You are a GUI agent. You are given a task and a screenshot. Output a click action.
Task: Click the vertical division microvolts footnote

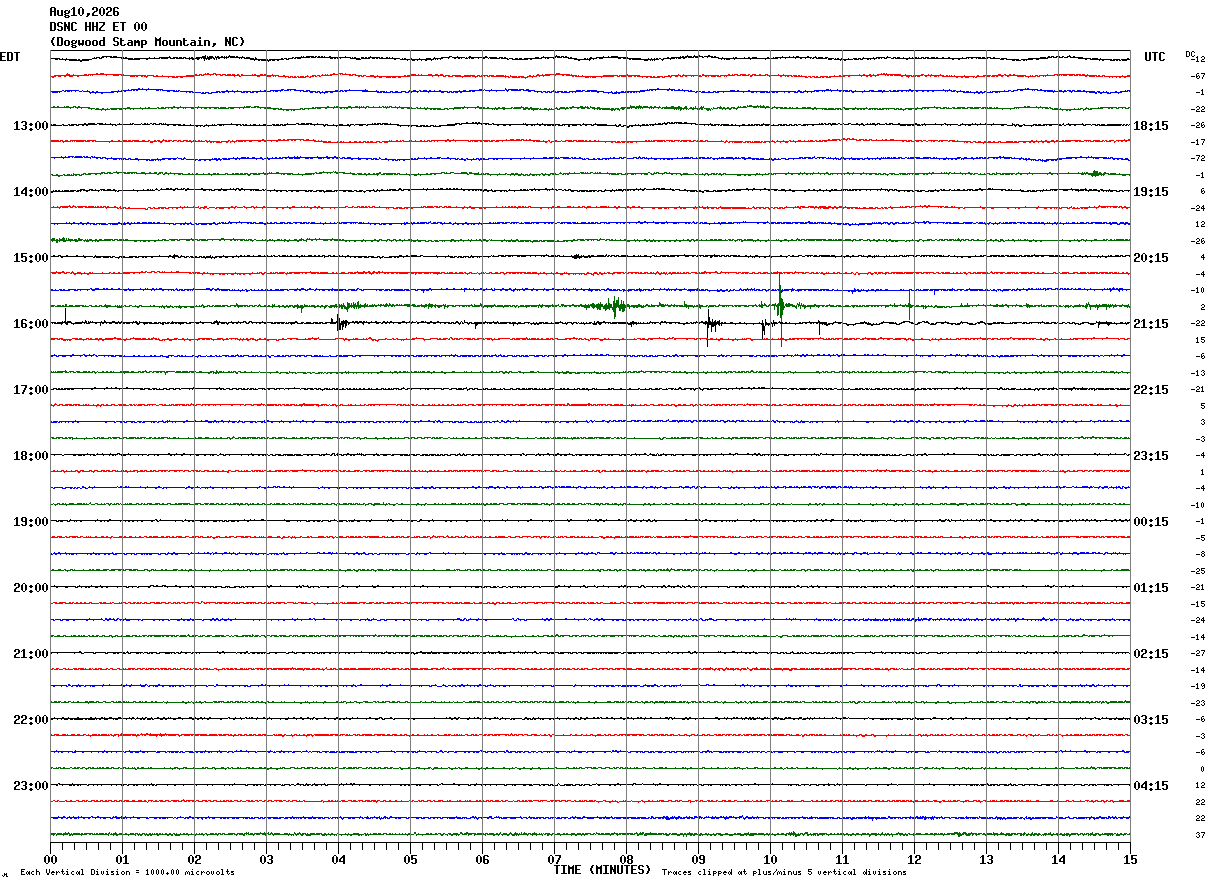tap(127, 873)
